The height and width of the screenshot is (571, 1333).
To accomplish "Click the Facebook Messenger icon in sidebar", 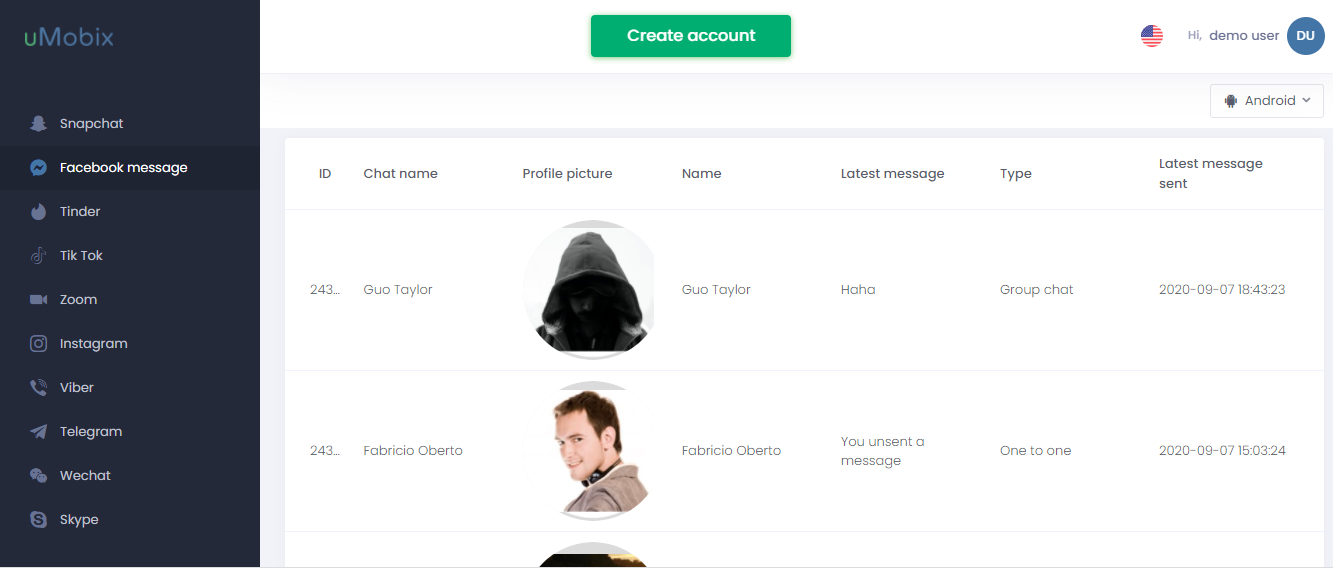I will coord(38,168).
